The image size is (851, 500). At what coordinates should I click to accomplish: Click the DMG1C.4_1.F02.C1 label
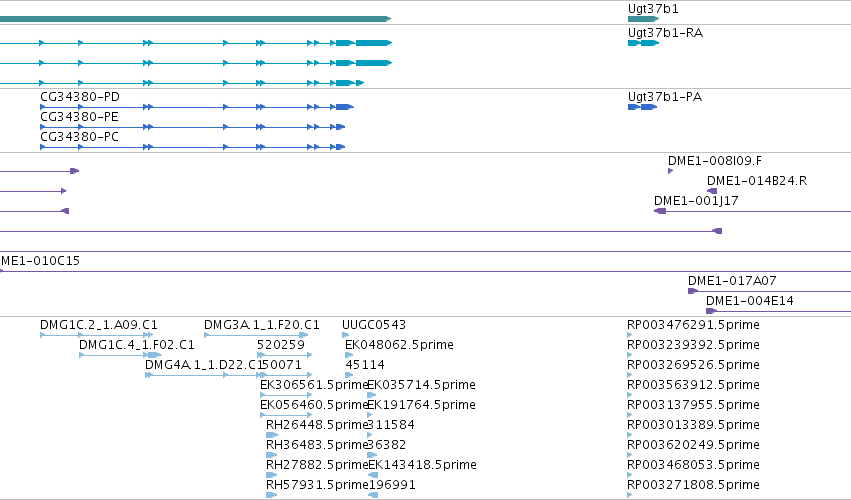(x=137, y=345)
